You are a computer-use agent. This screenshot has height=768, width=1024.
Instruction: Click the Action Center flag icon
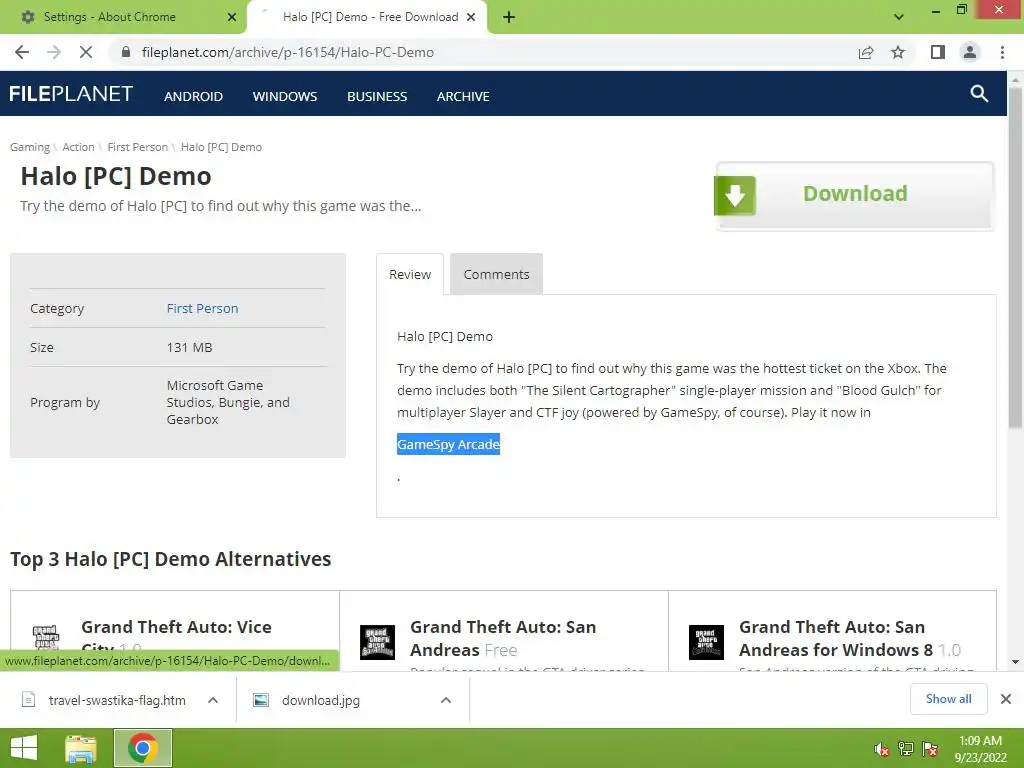930,749
